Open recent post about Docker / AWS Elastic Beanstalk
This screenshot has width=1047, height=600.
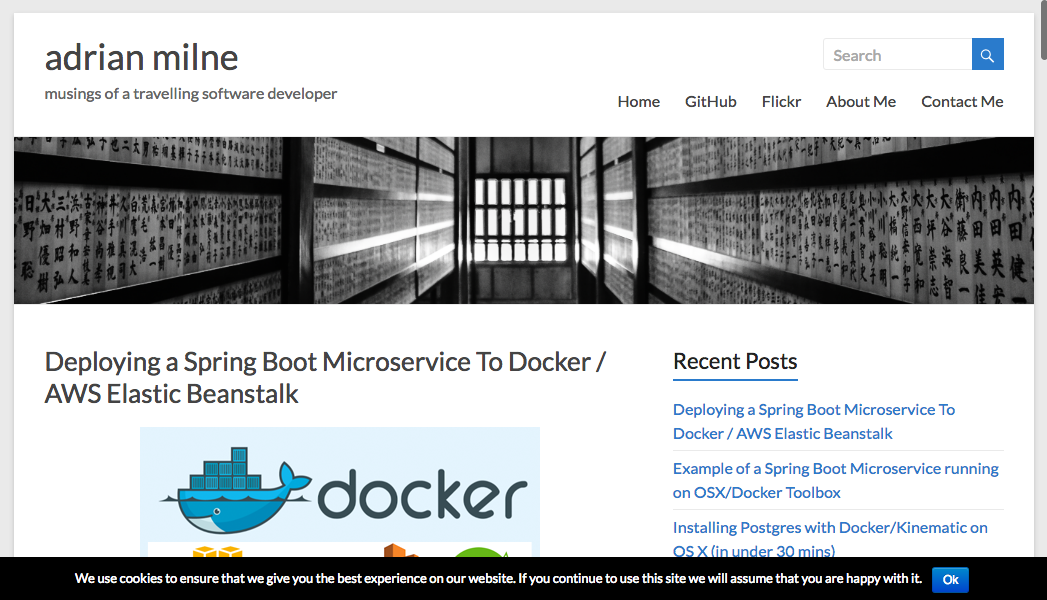pos(813,421)
